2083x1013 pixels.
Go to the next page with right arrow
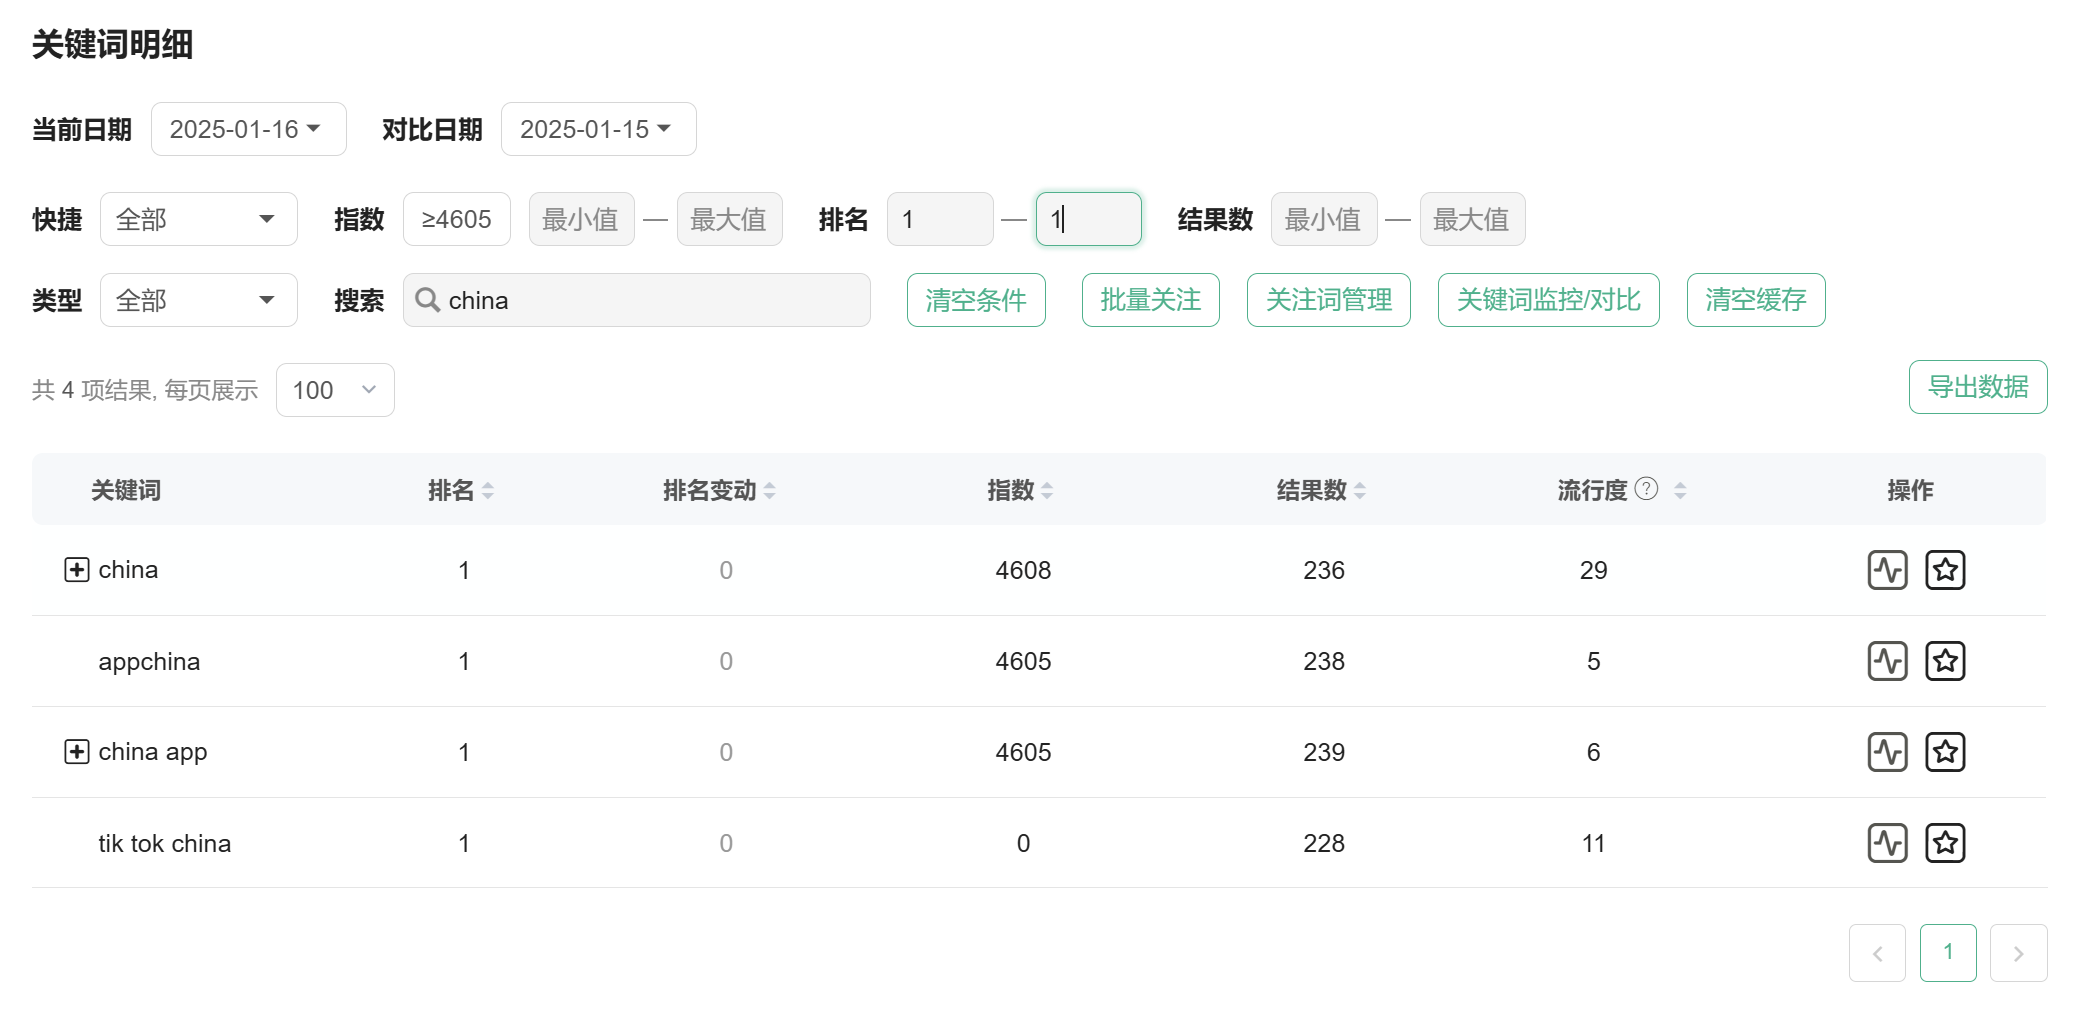[2018, 953]
